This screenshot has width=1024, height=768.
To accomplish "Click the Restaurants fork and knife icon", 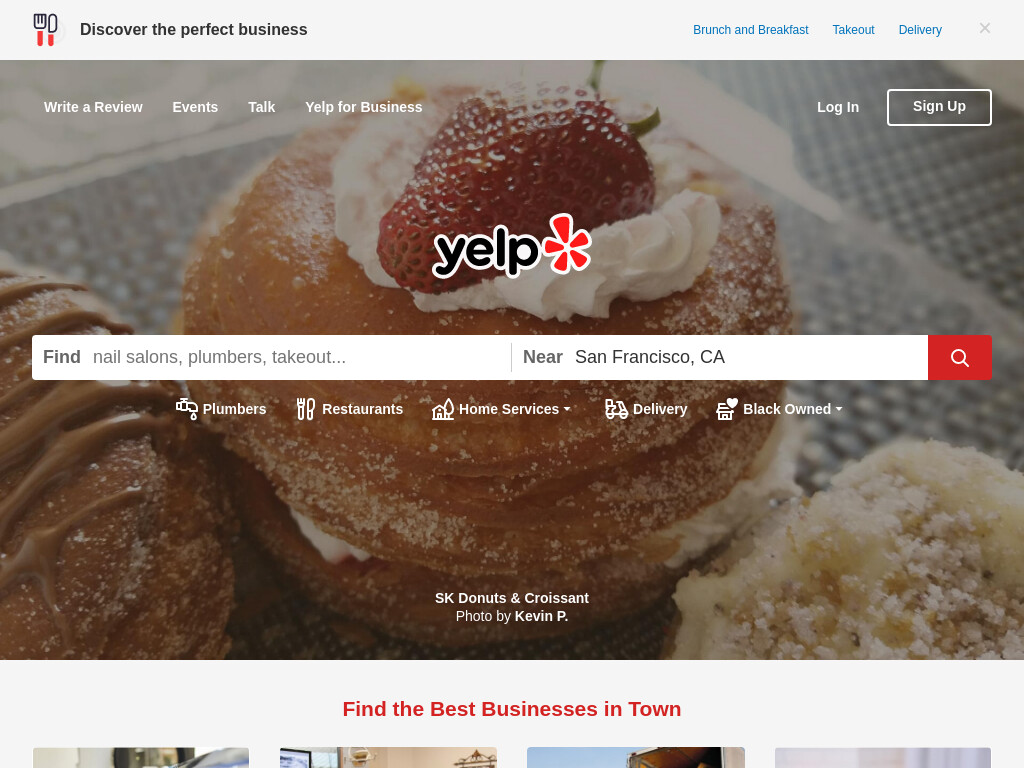I will point(306,409).
